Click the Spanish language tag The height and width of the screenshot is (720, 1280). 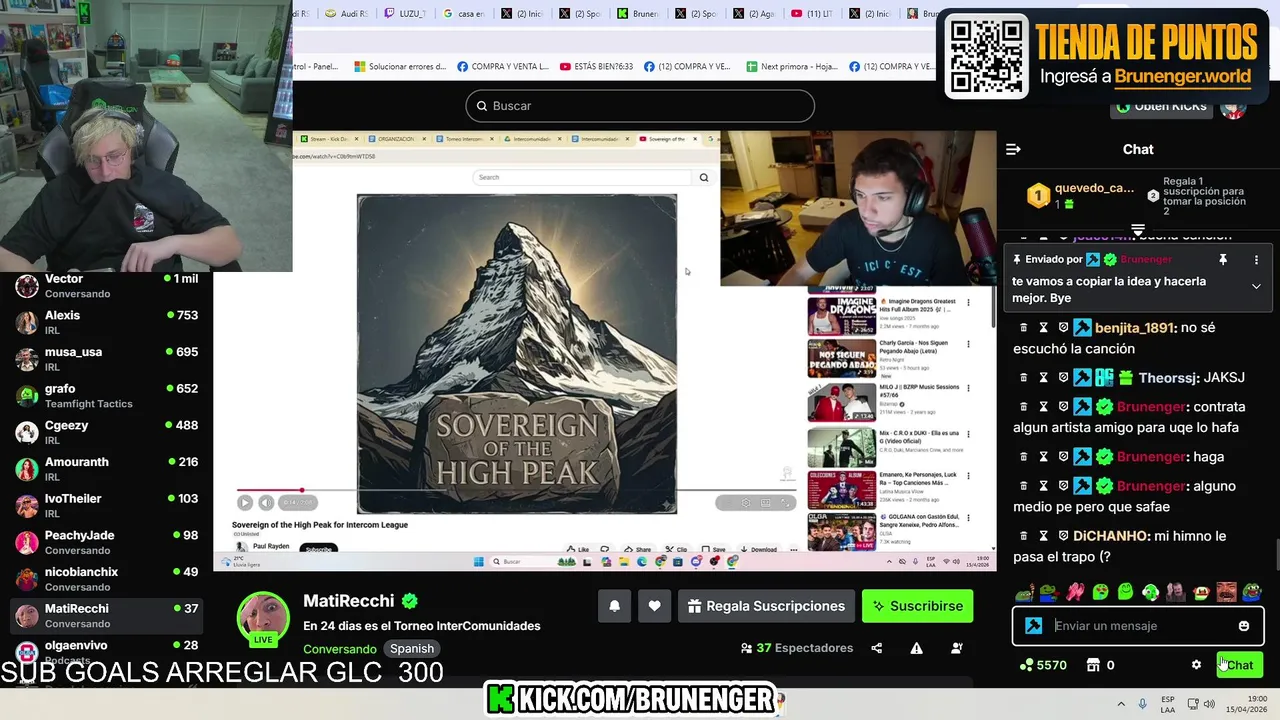pyautogui.click(x=412, y=649)
